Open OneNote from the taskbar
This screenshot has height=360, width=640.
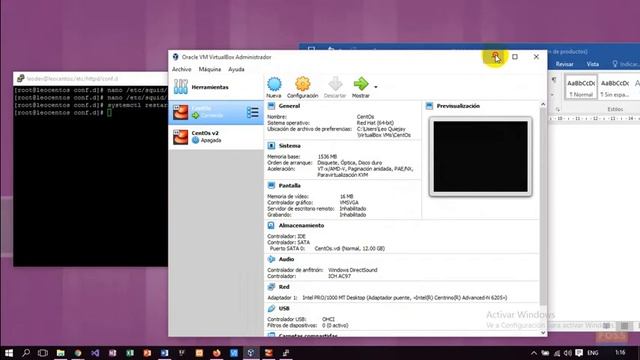pos(112,353)
